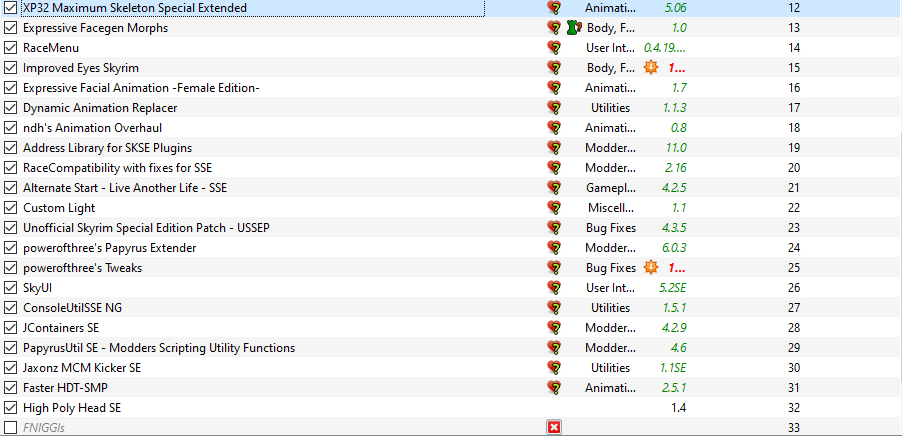Uncheck the High Poly Head SE mod
The width and height of the screenshot is (902, 436).
click(x=10, y=408)
